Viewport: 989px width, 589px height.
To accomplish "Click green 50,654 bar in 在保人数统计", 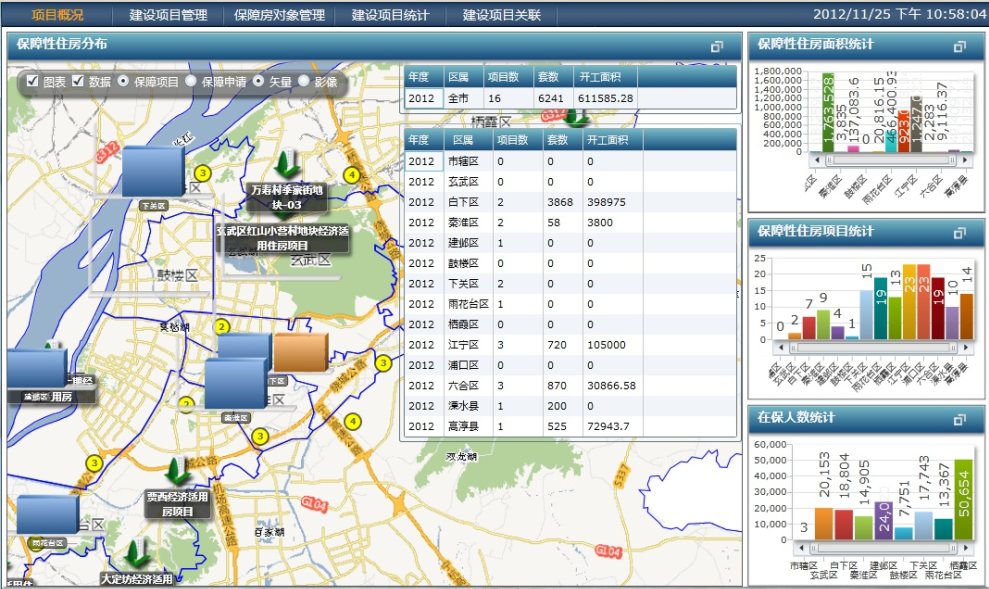I will pos(963,499).
